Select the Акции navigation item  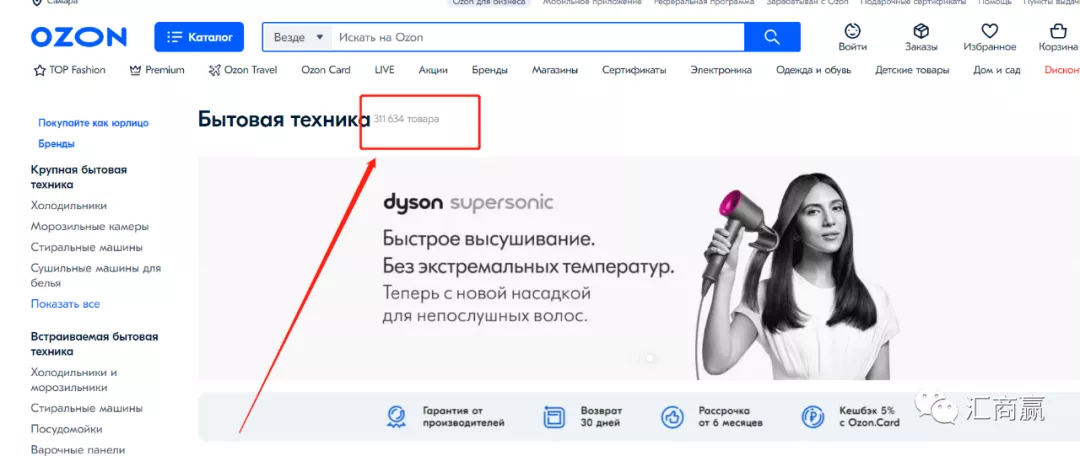pyautogui.click(x=433, y=70)
